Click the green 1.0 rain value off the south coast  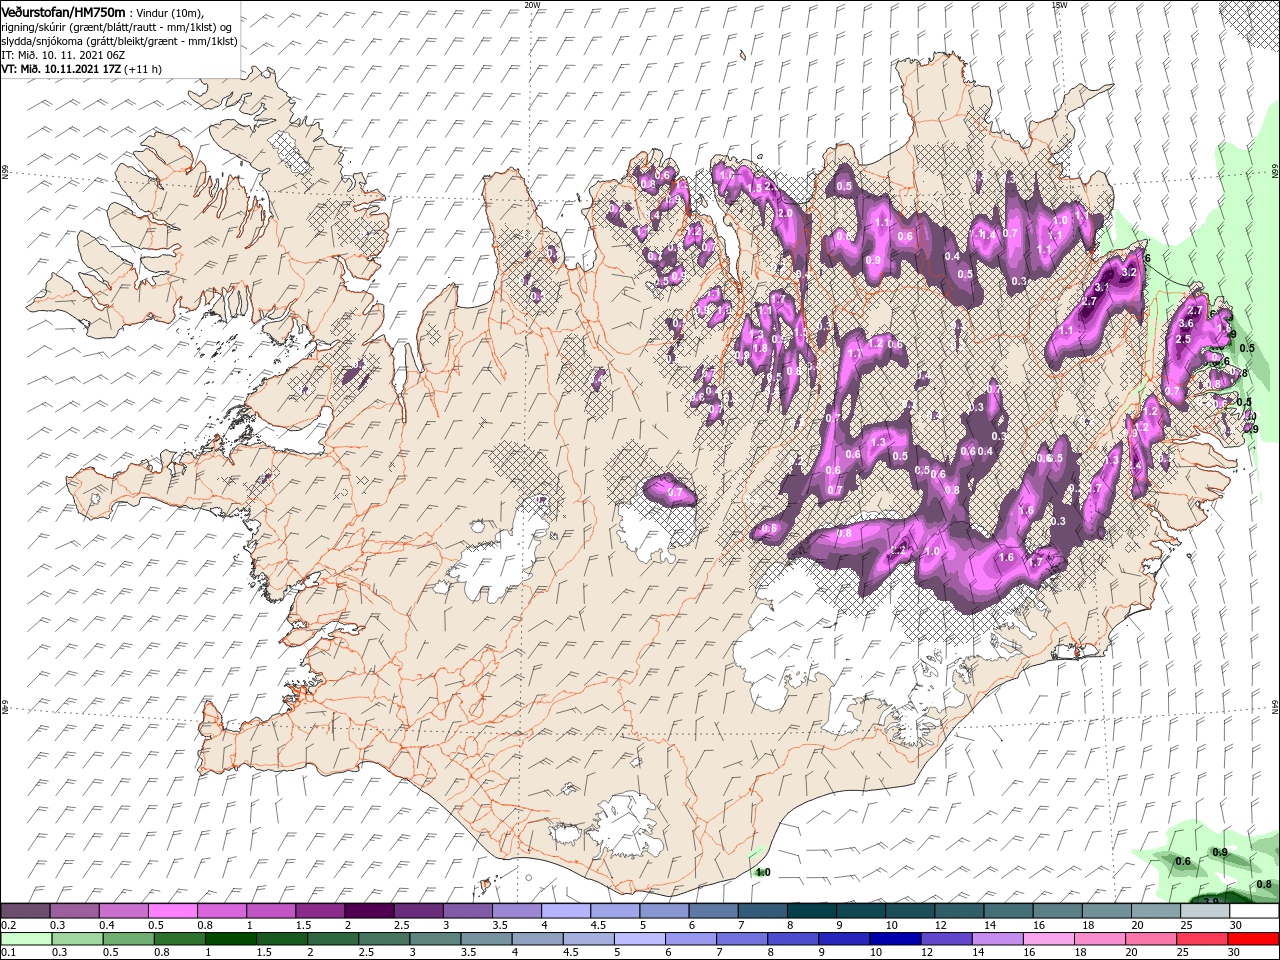click(x=763, y=873)
